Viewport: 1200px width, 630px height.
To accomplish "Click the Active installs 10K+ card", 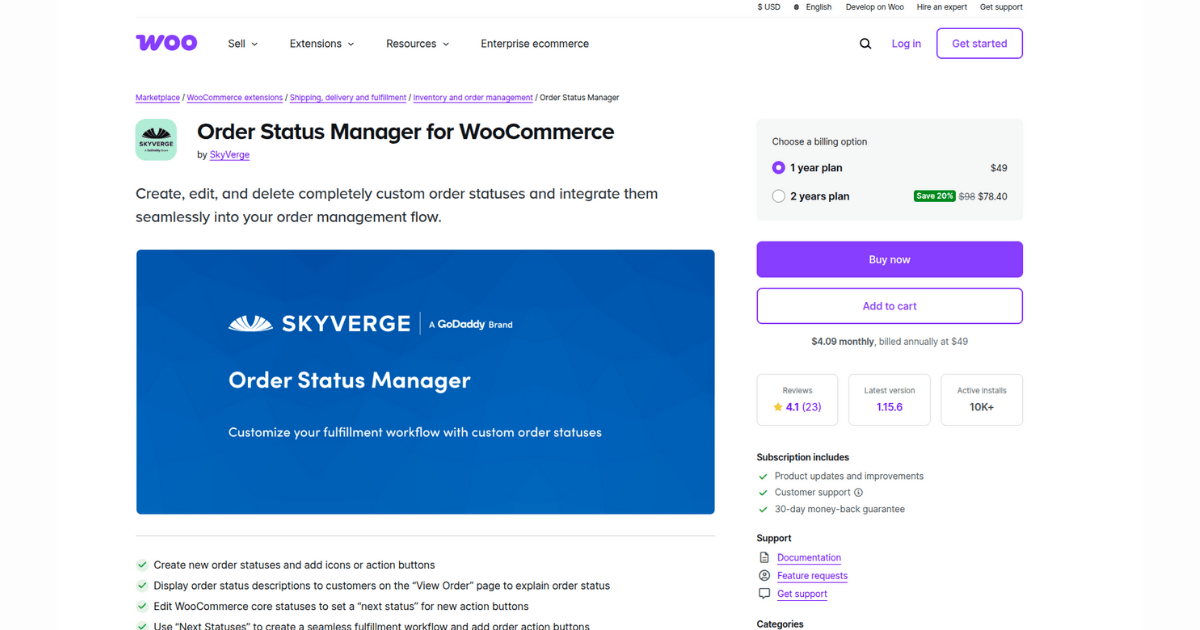I will coord(982,400).
